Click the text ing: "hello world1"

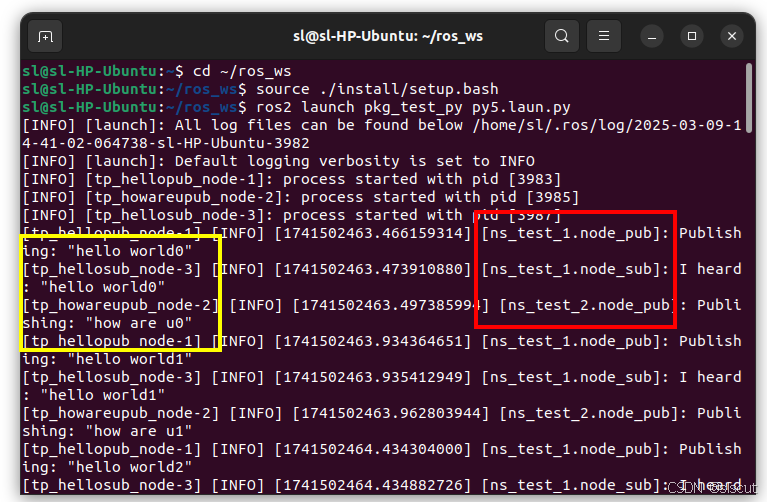click(x=107, y=360)
